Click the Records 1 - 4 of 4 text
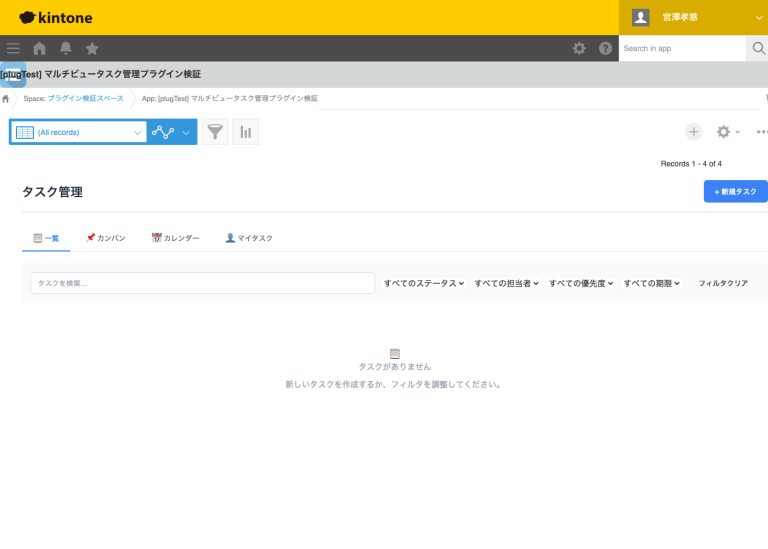The height and width of the screenshot is (549, 768). [x=691, y=164]
